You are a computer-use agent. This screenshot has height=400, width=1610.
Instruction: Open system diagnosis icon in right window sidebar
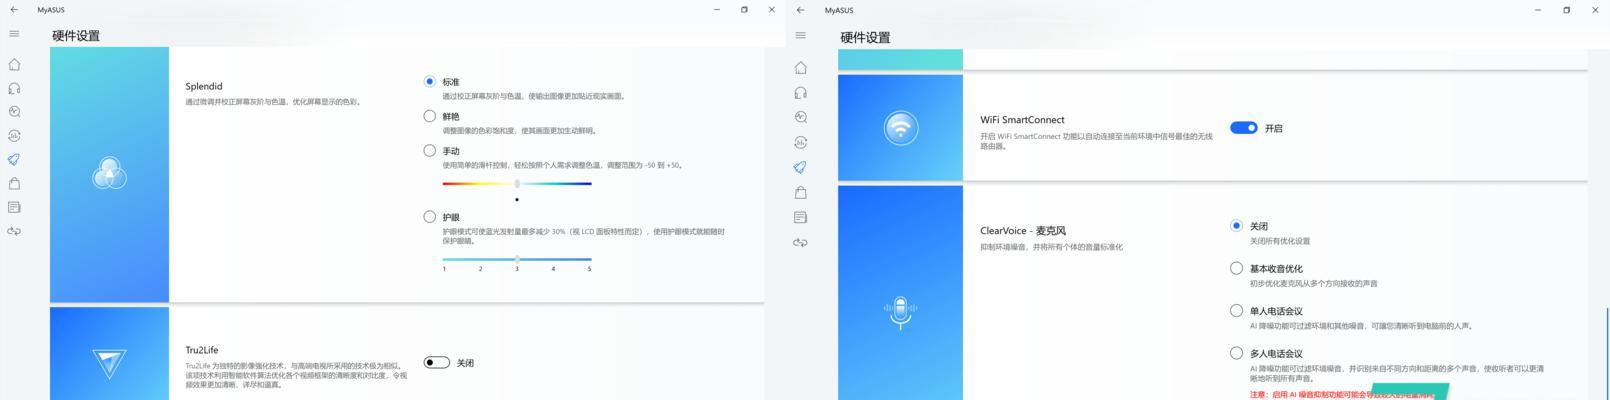pyautogui.click(x=800, y=117)
